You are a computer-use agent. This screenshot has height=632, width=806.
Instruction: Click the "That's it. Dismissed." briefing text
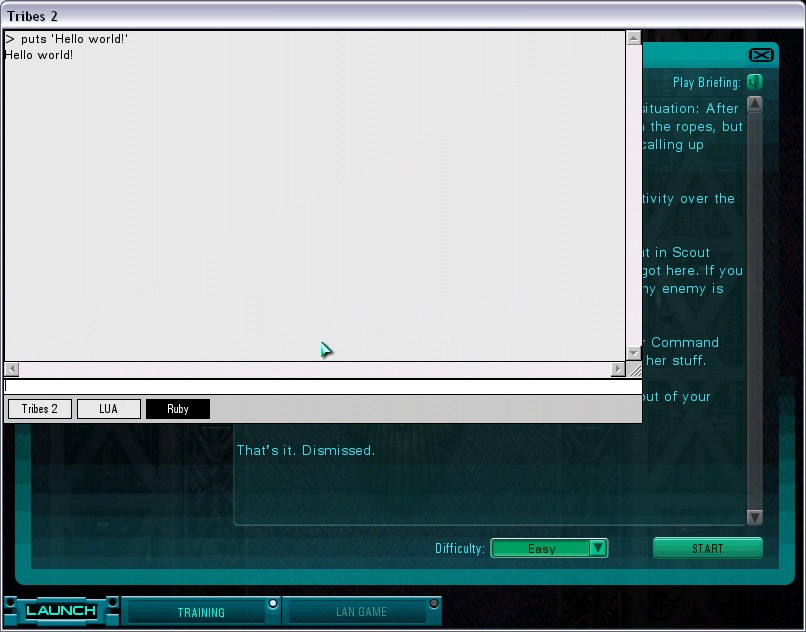305,450
